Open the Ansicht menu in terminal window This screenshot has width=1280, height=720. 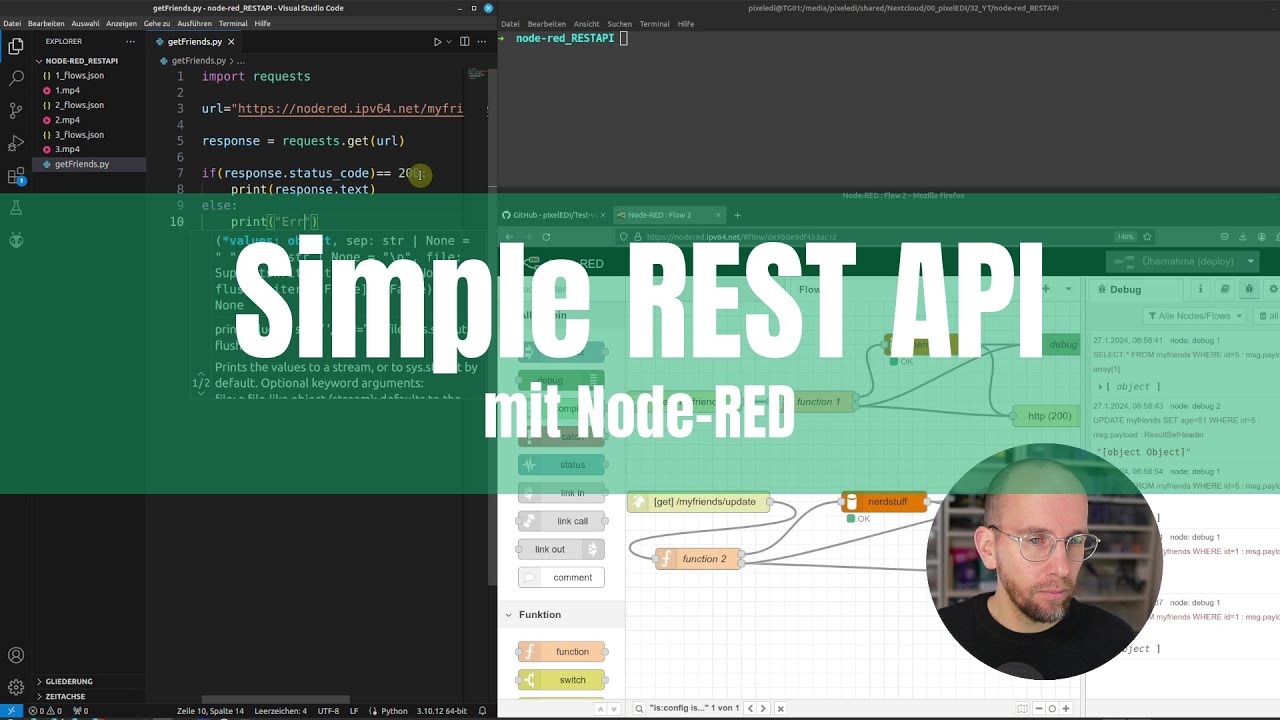coord(586,23)
